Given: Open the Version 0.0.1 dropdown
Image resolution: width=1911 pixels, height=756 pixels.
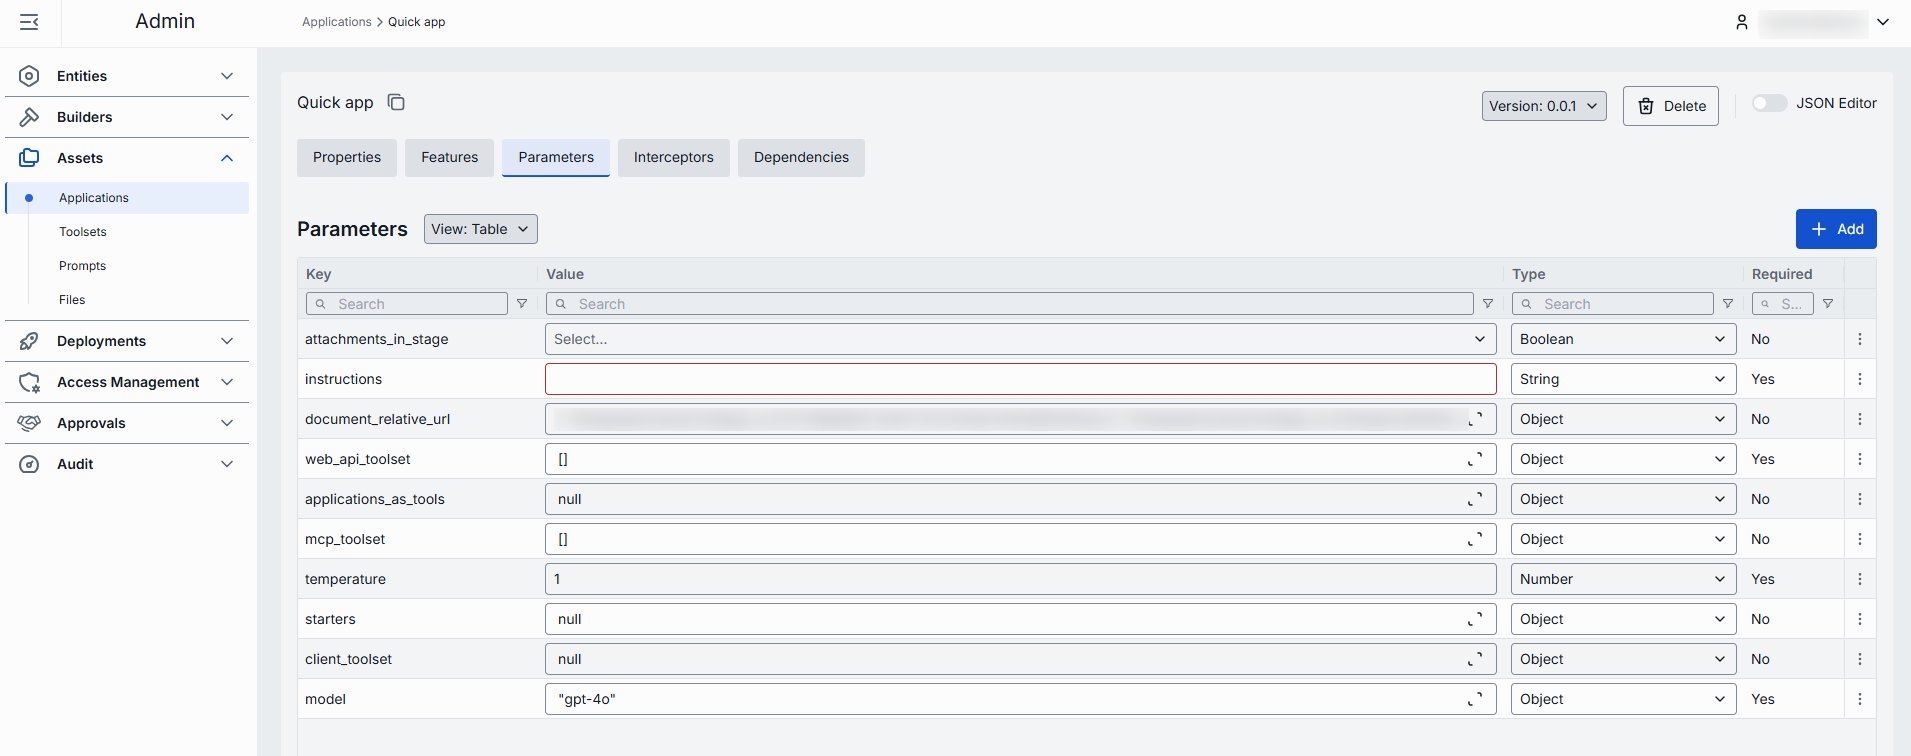Looking at the screenshot, I should pos(1543,106).
